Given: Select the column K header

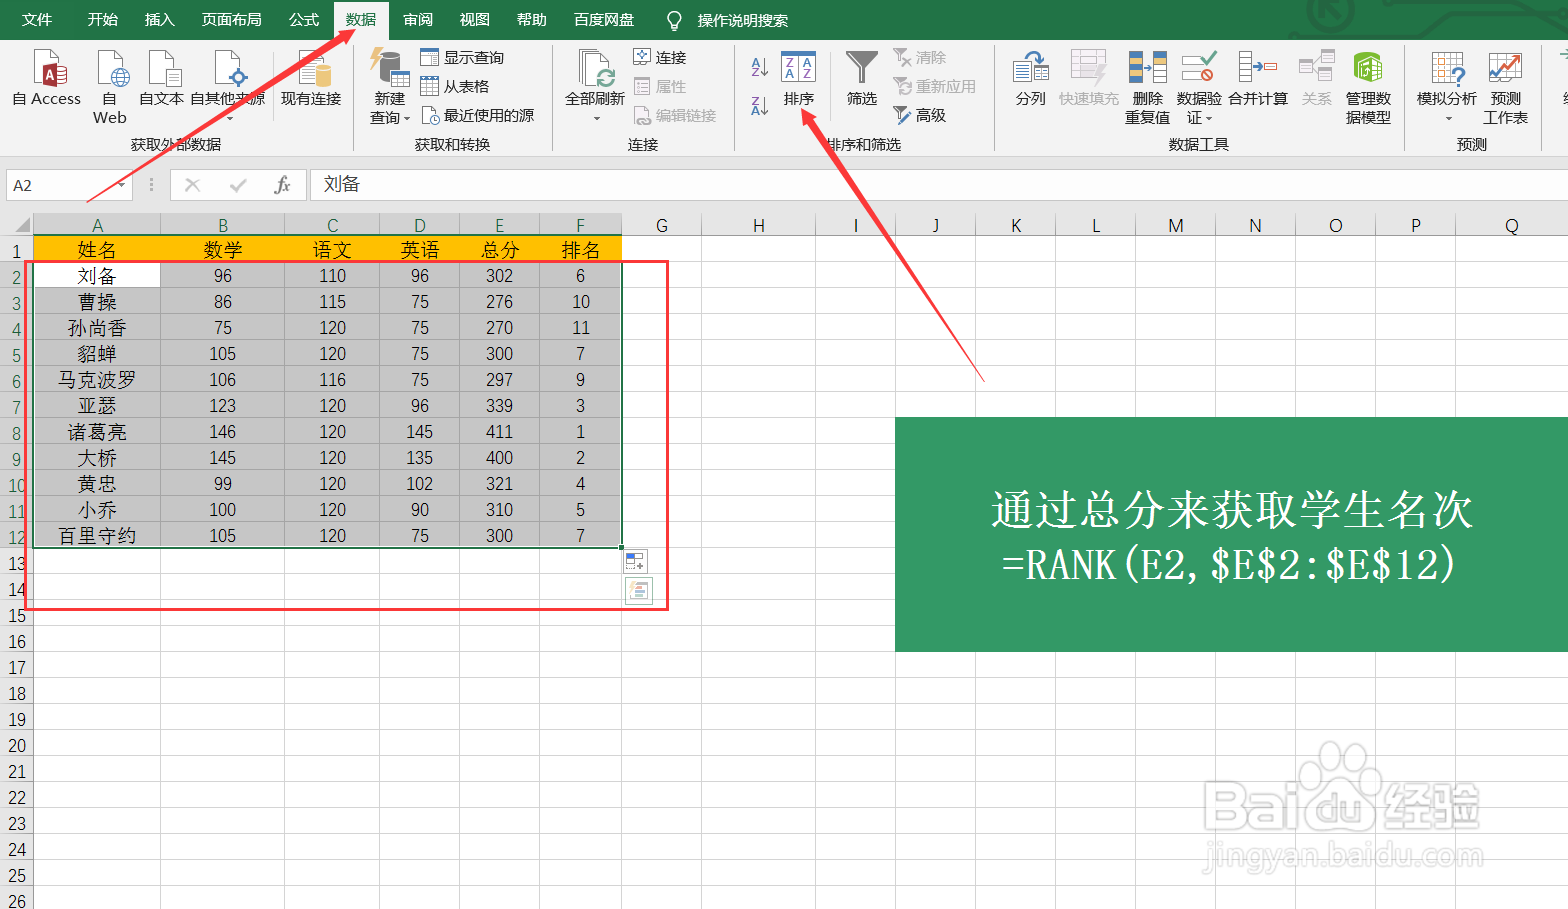Looking at the screenshot, I should pyautogui.click(x=1015, y=225).
